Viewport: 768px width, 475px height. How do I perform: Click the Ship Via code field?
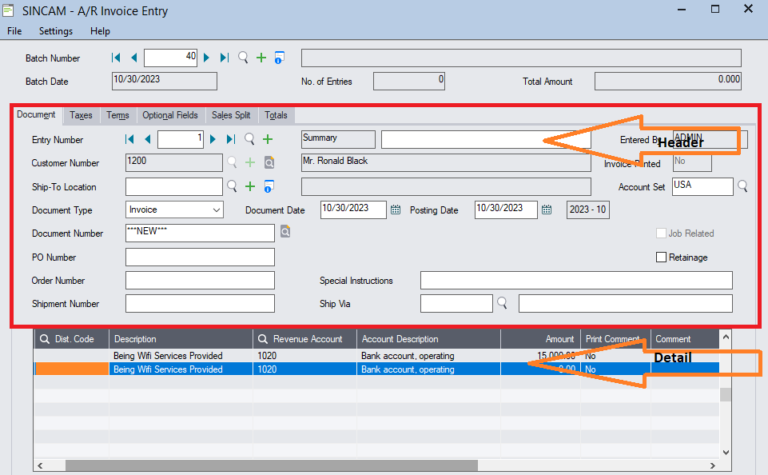coord(456,304)
